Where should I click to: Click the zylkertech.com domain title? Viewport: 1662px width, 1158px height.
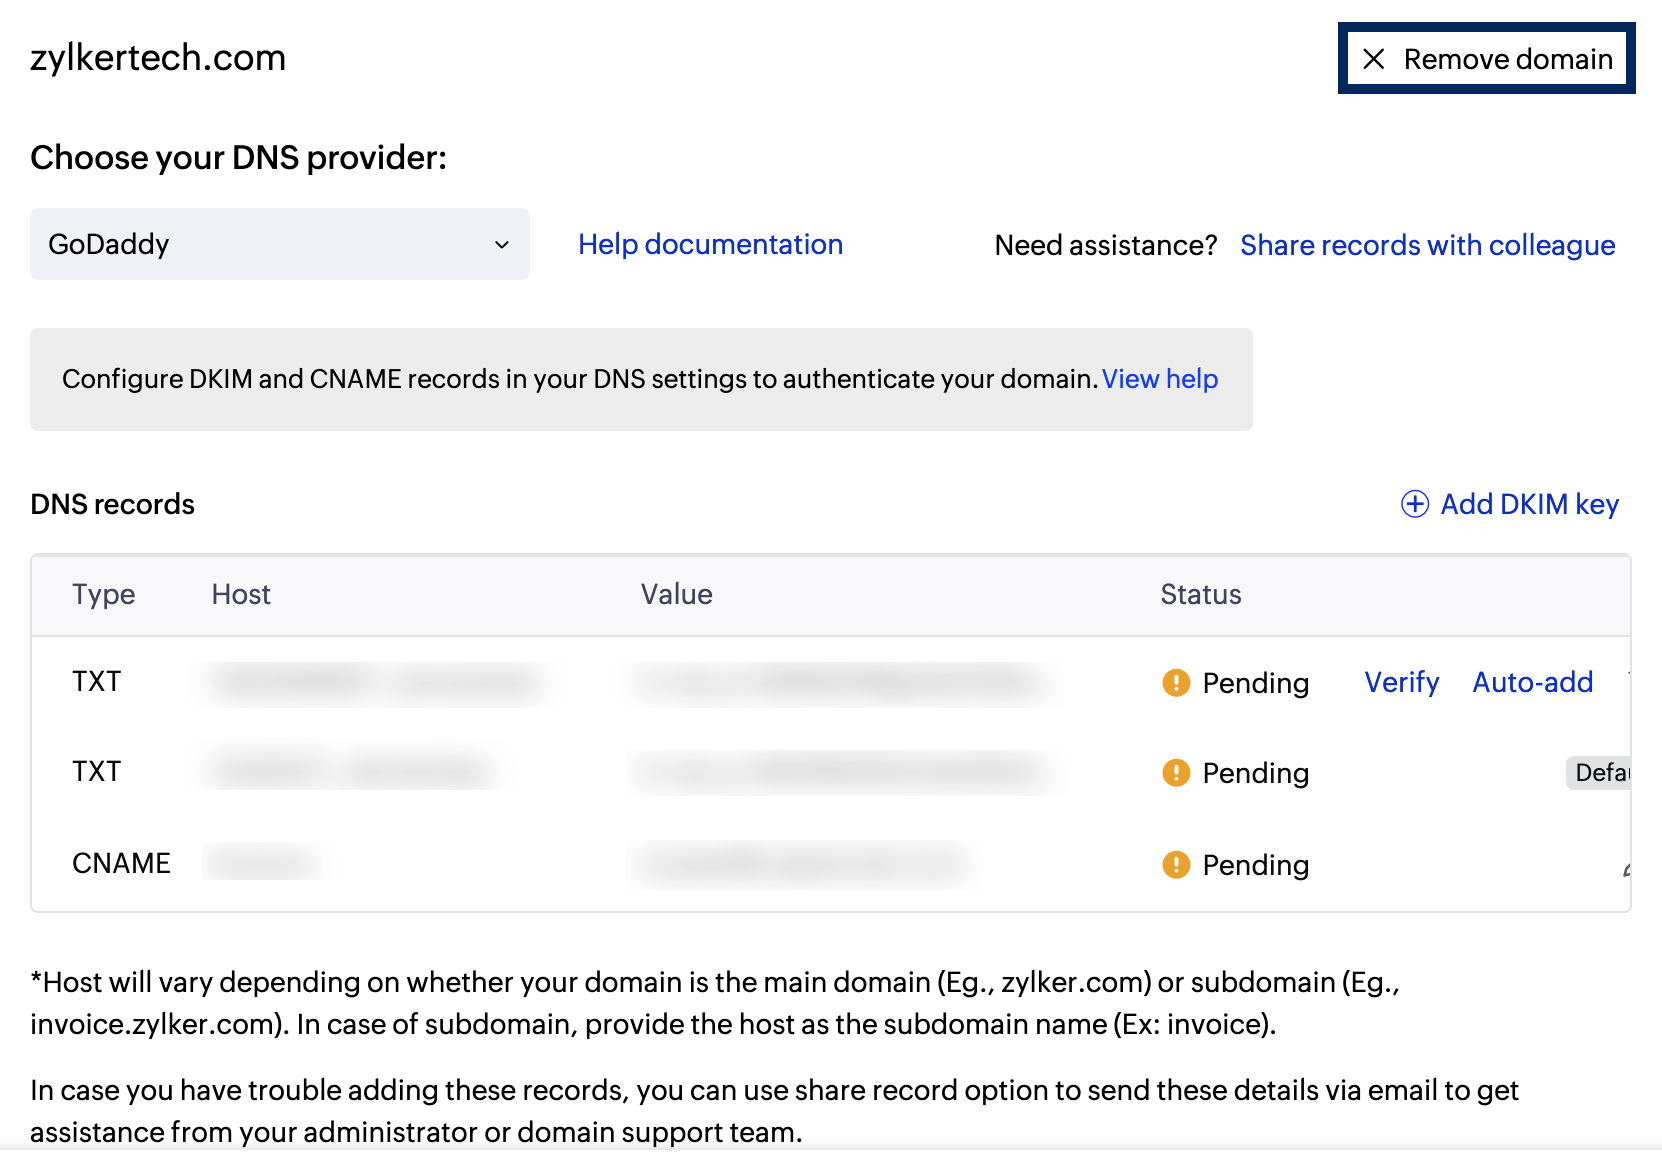click(x=157, y=57)
